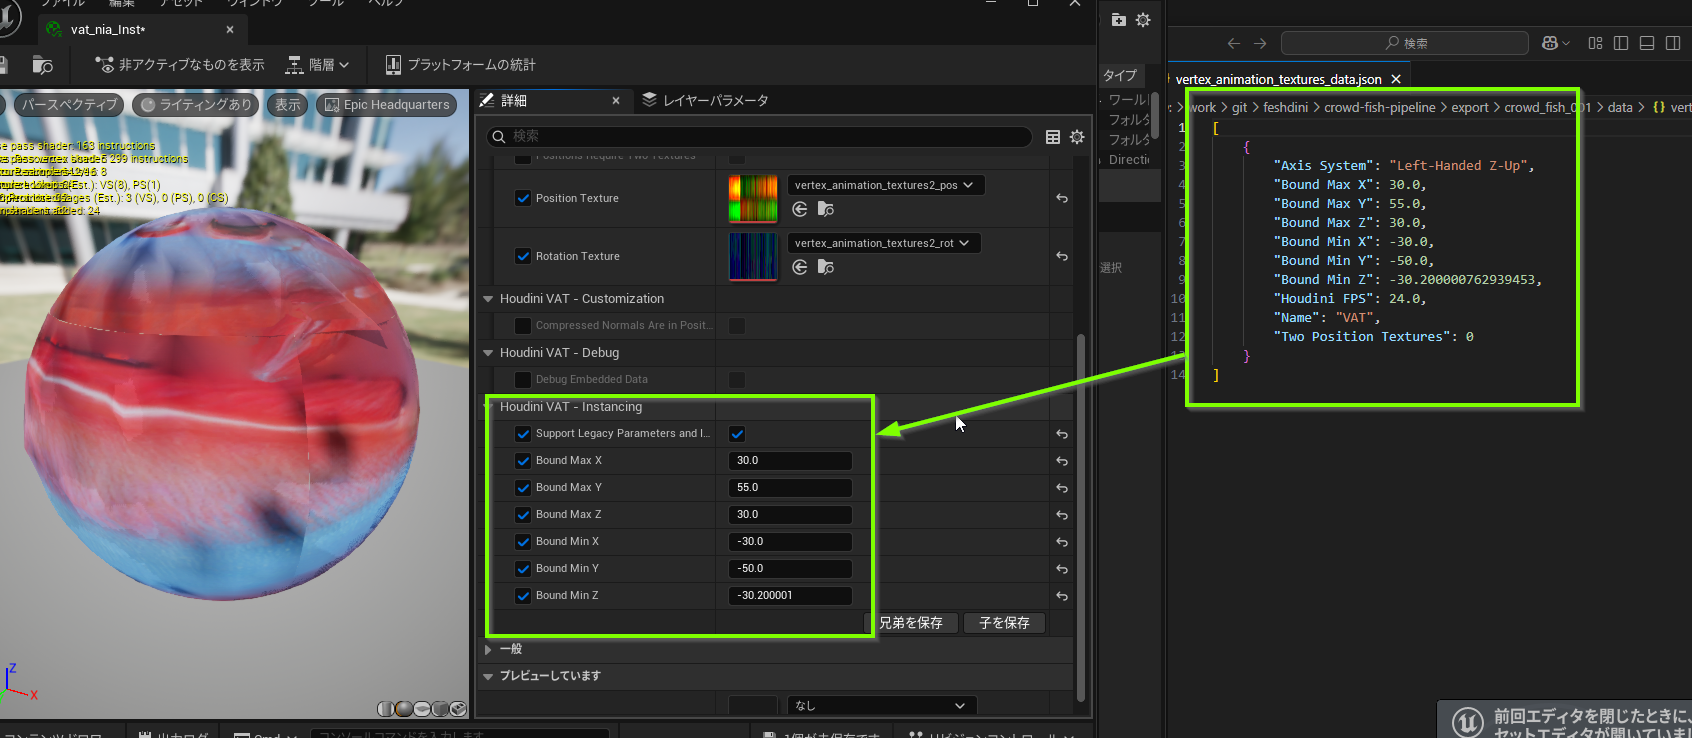Open vertex_animation_textures2_rot asset dropdown
Image resolution: width=1692 pixels, height=738 pixels.
[x=883, y=243]
